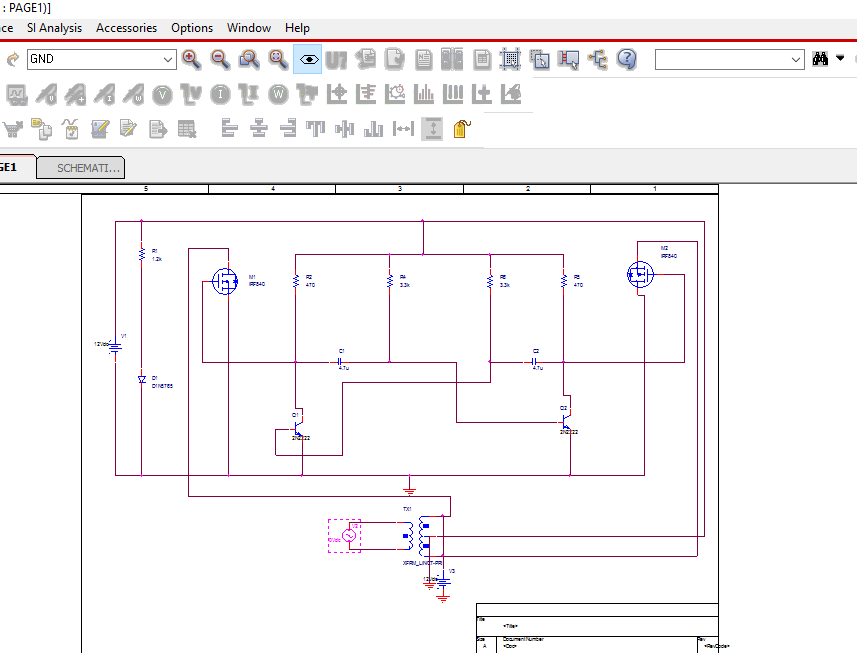Toggle the current marker I icon
Viewport: 857px width, 653px height.
(x=220, y=95)
